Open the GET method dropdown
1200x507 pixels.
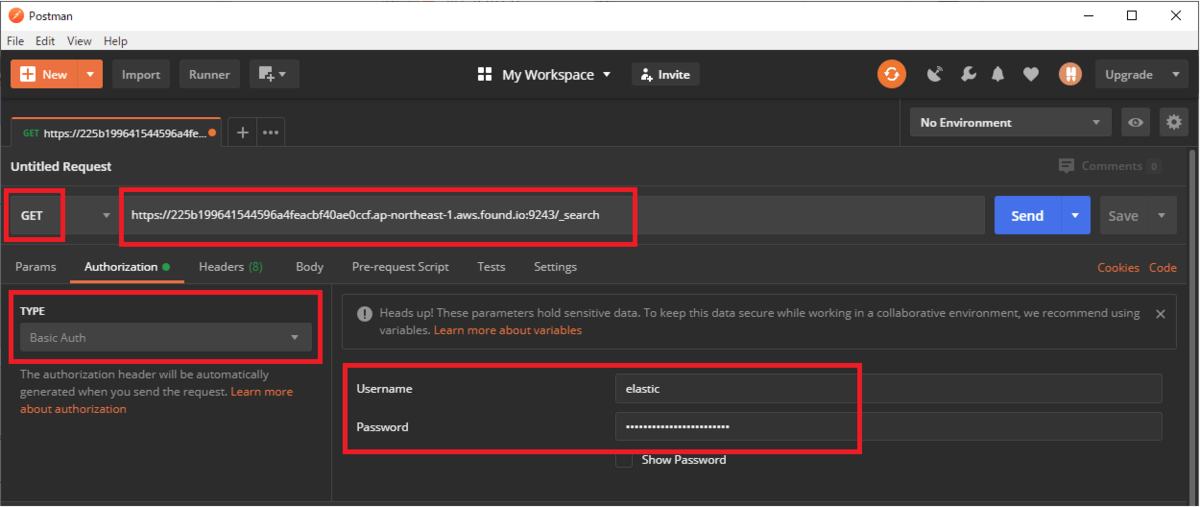click(x=62, y=215)
